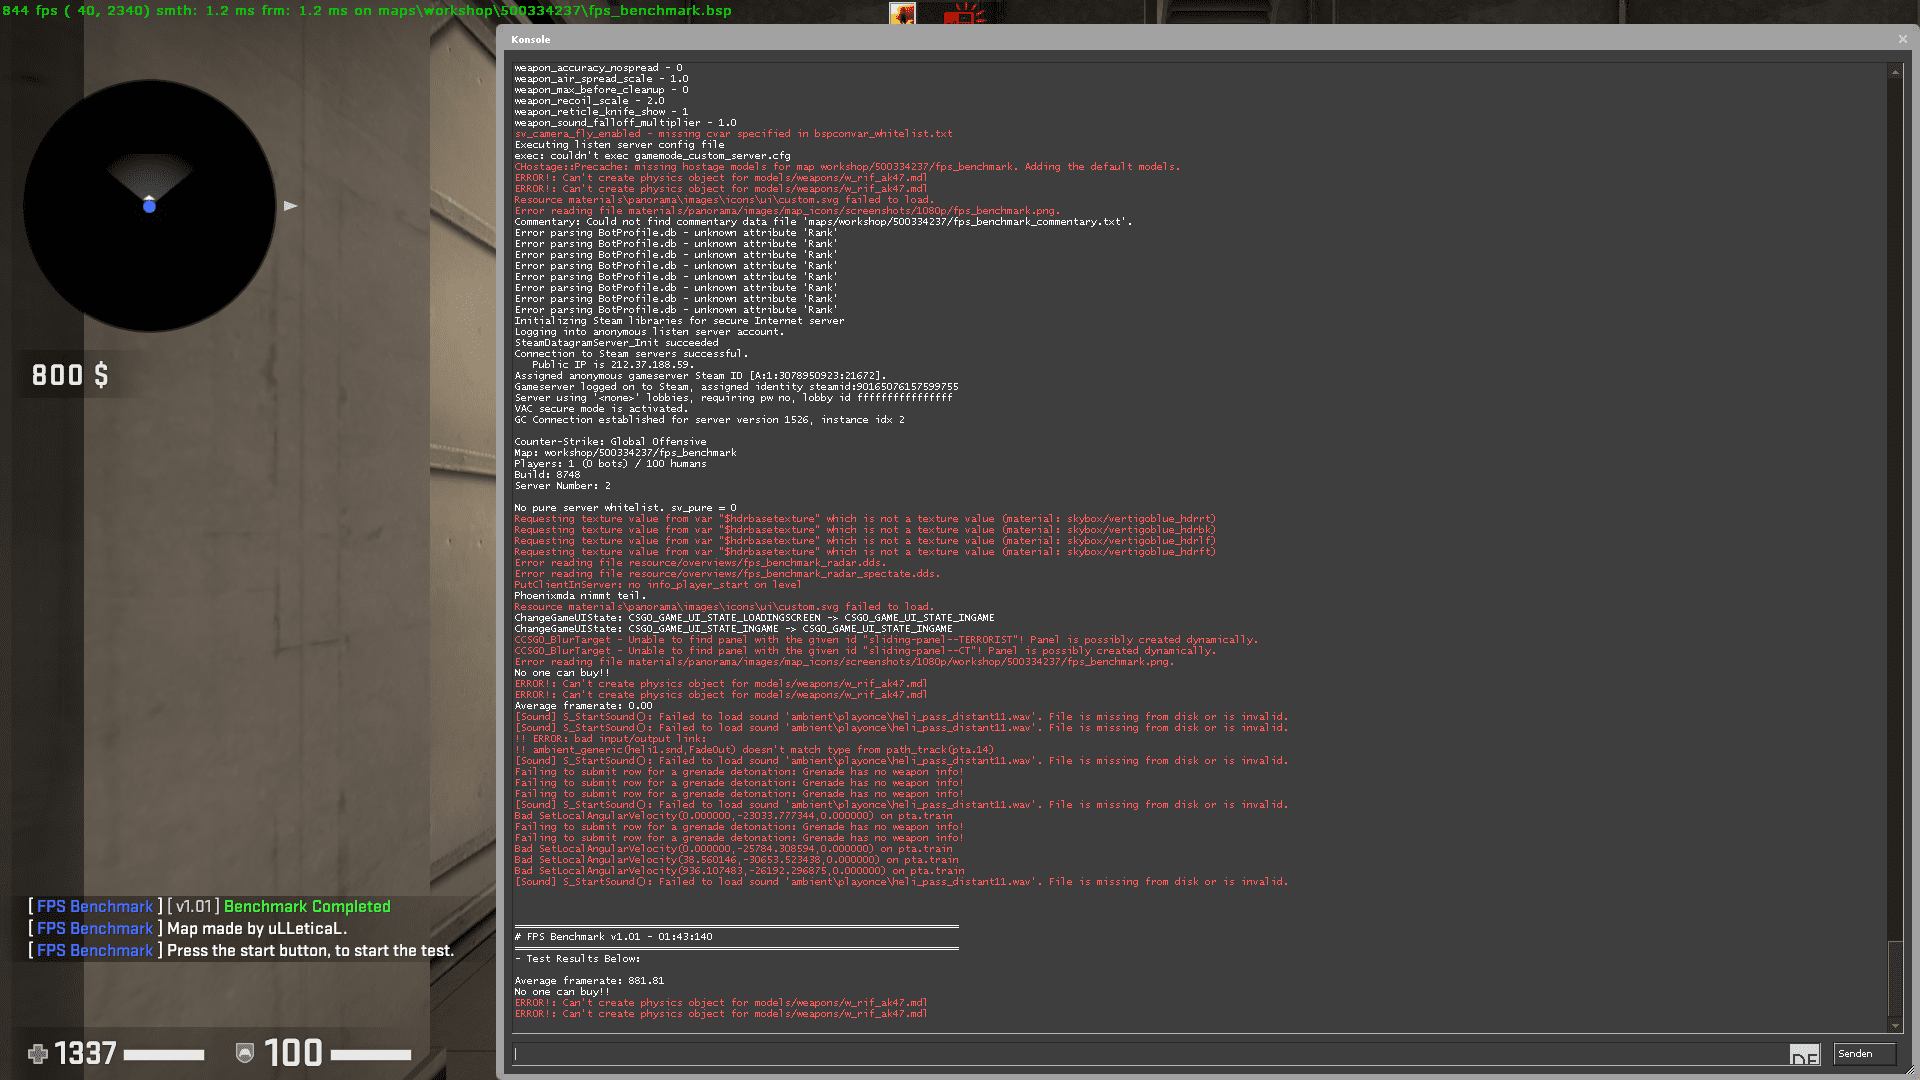Viewport: 1920px width, 1080px height.
Task: Click the Konsole title bar
Action: [x=1200, y=39]
